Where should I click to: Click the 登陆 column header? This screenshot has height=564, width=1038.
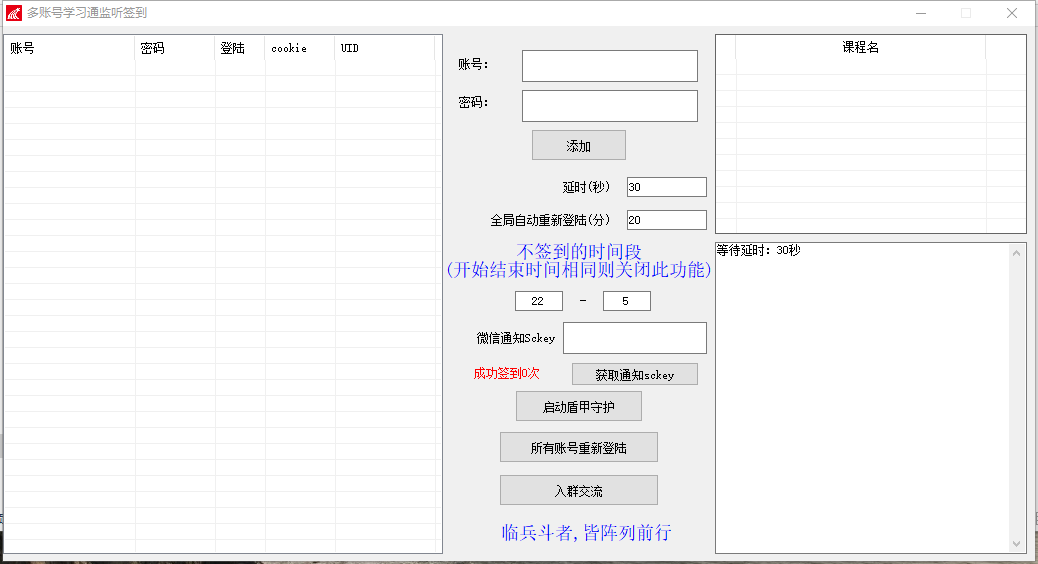click(240, 48)
